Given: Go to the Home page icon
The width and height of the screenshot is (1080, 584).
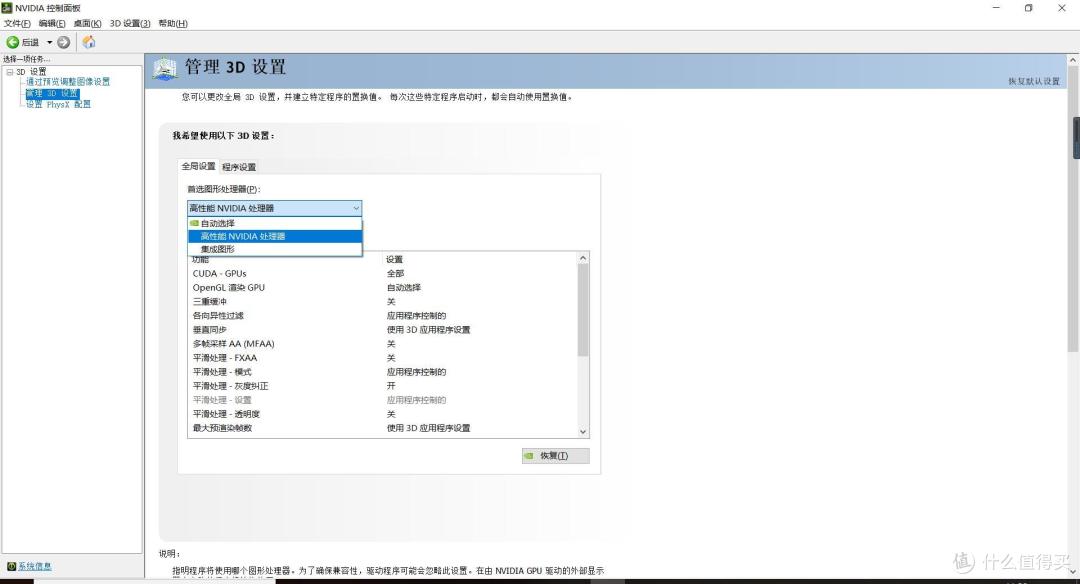Looking at the screenshot, I should pos(89,43).
